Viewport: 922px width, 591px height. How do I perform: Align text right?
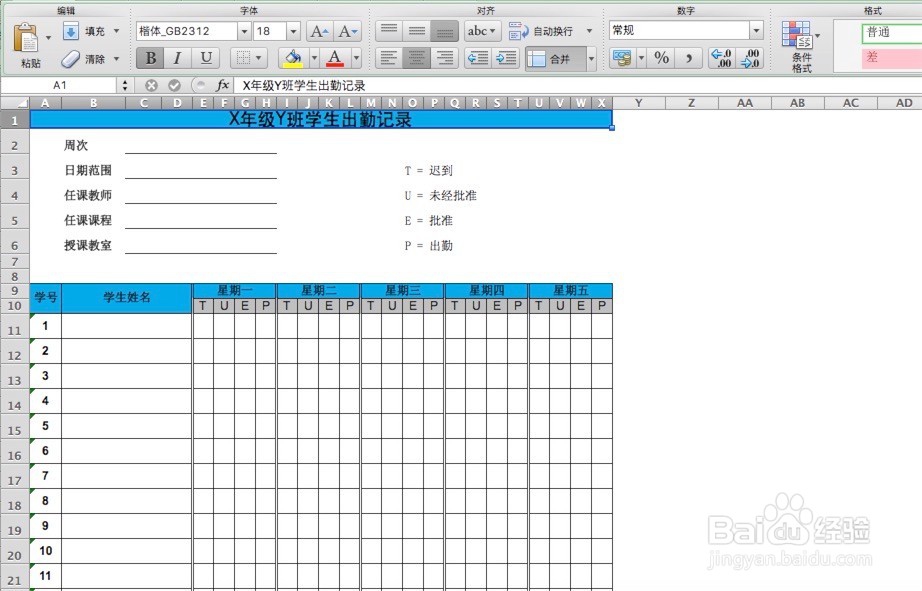click(445, 58)
